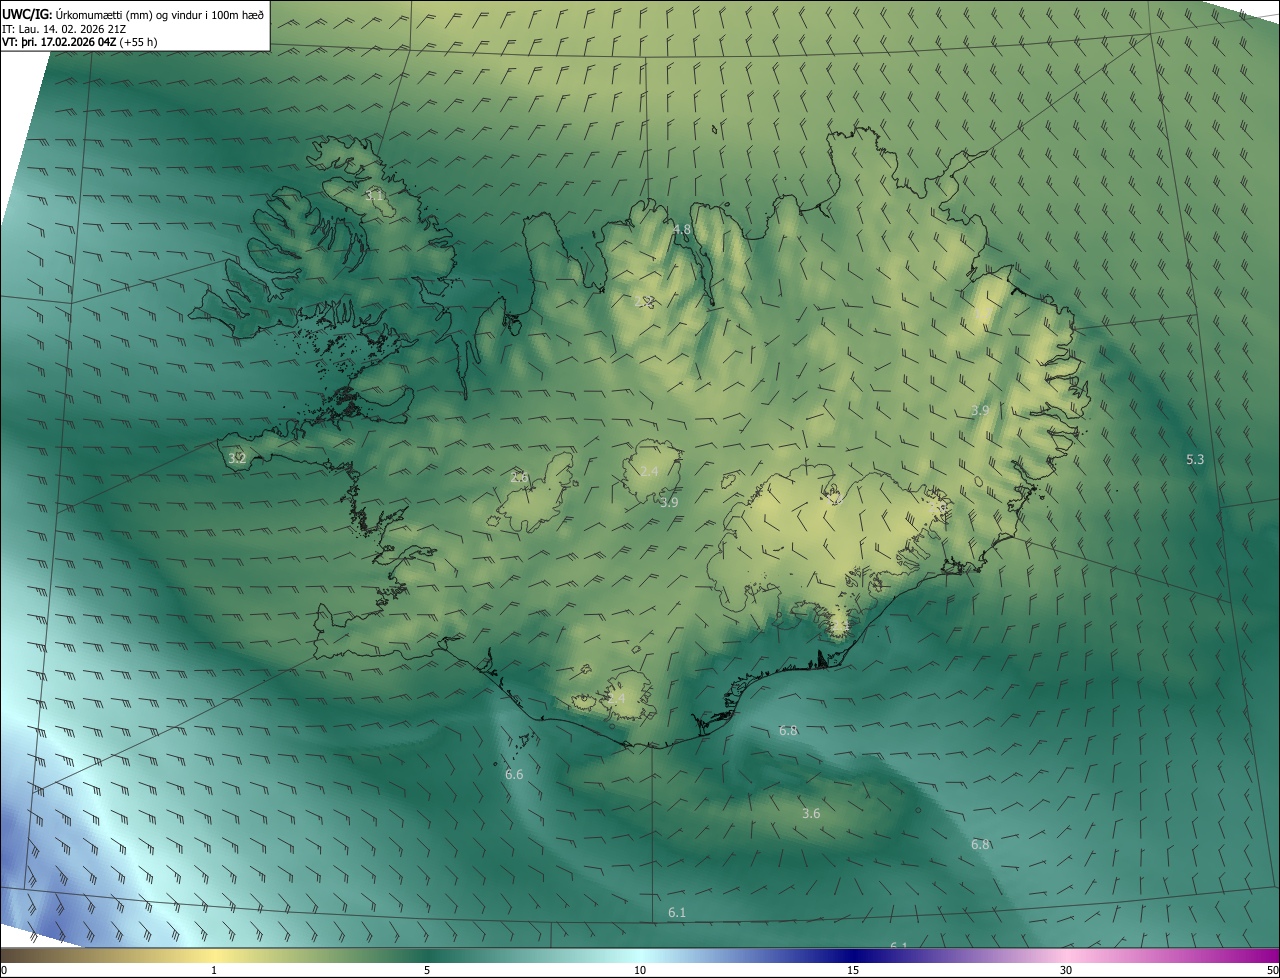Viewport: 1280px width, 978px height.
Task: Click the 0 tick label on the color scale
Action: (x=3, y=970)
